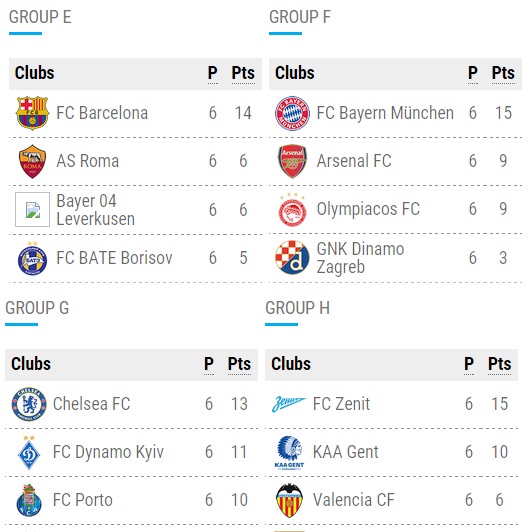Click the Valencia CF crest
This screenshot has width=530, height=532.
click(289, 500)
